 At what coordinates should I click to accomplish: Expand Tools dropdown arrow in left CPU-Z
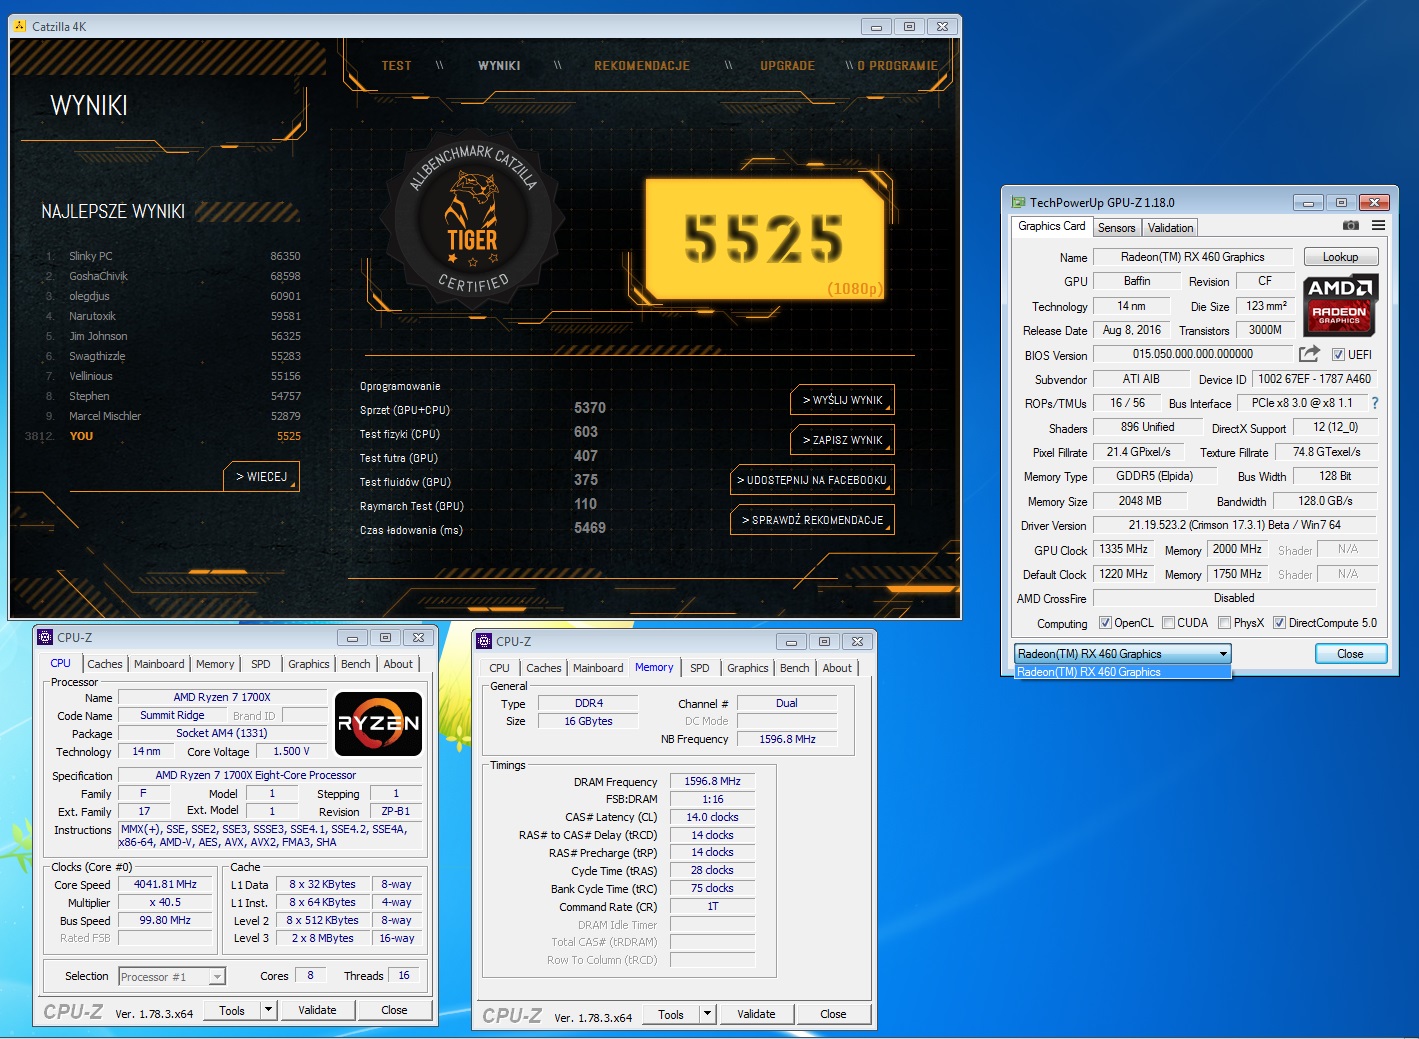pyautogui.click(x=268, y=1010)
